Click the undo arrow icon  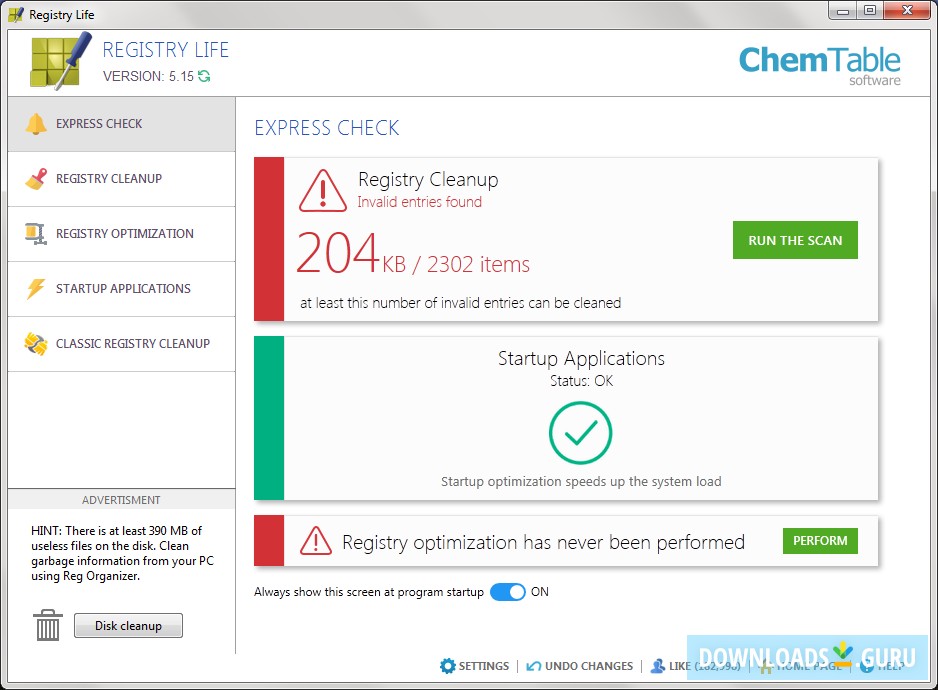534,666
